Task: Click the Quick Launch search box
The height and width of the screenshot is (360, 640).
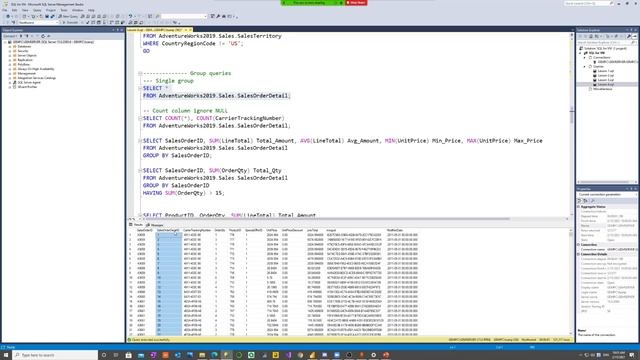Action: pyautogui.click(x=589, y=3)
